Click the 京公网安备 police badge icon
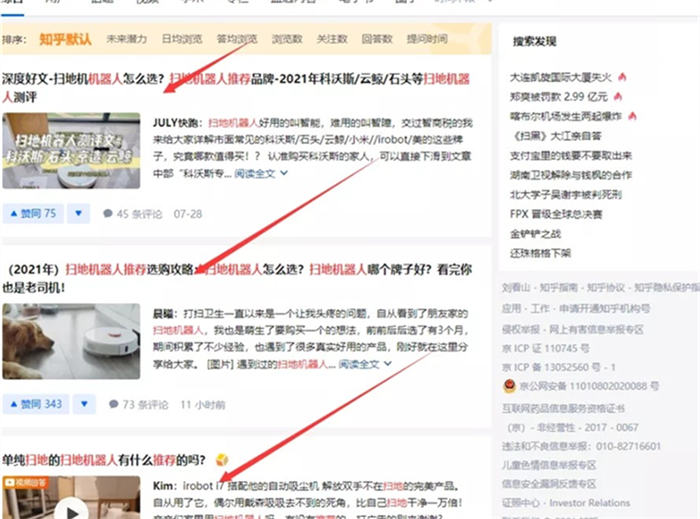This screenshot has width=700, height=519. [509, 385]
